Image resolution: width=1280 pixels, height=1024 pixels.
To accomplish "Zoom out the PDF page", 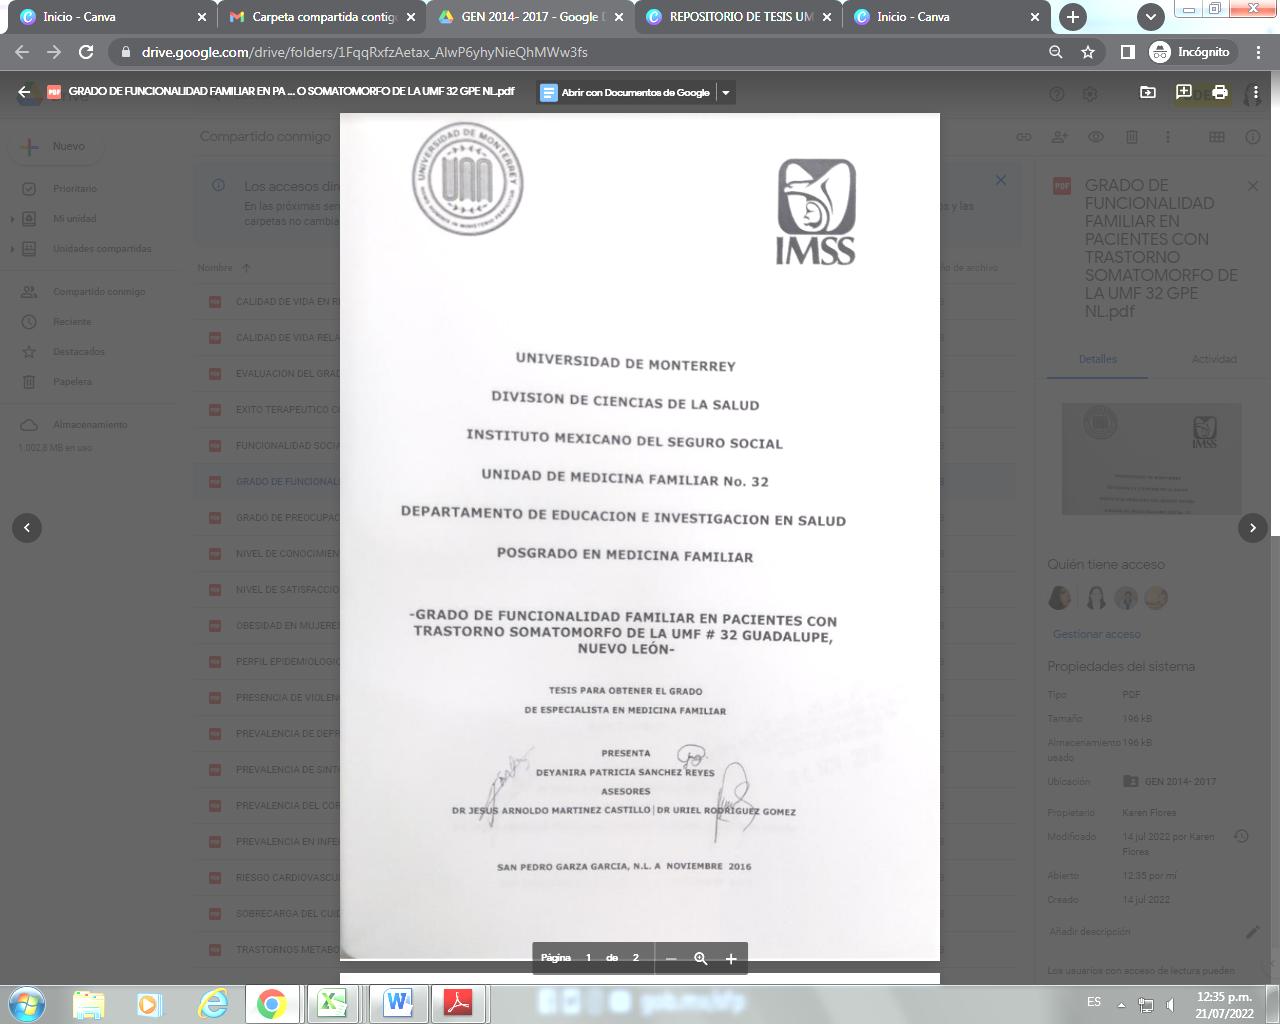I will 671,958.
